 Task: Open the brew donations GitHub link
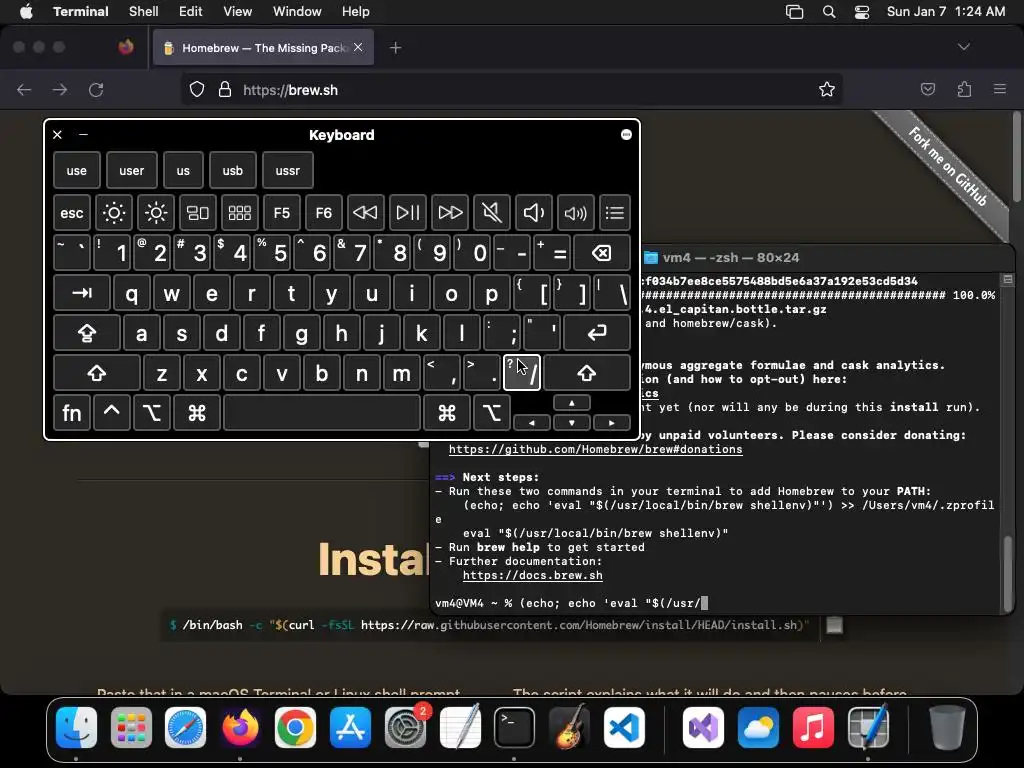point(596,449)
